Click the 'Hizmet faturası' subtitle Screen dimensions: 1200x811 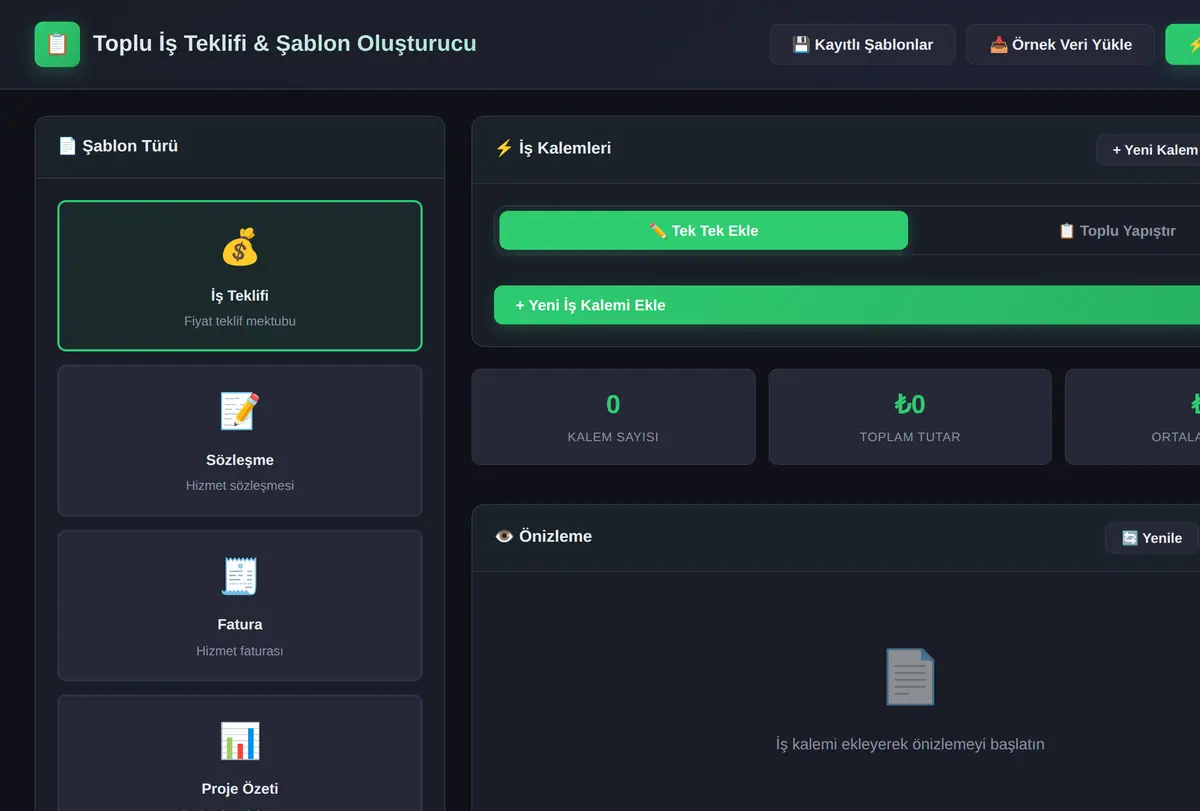click(x=240, y=650)
